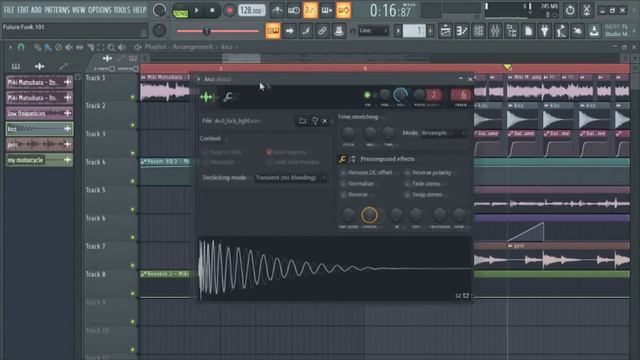
Task: Enable the Remove DC offset checkbox
Action: [343, 173]
